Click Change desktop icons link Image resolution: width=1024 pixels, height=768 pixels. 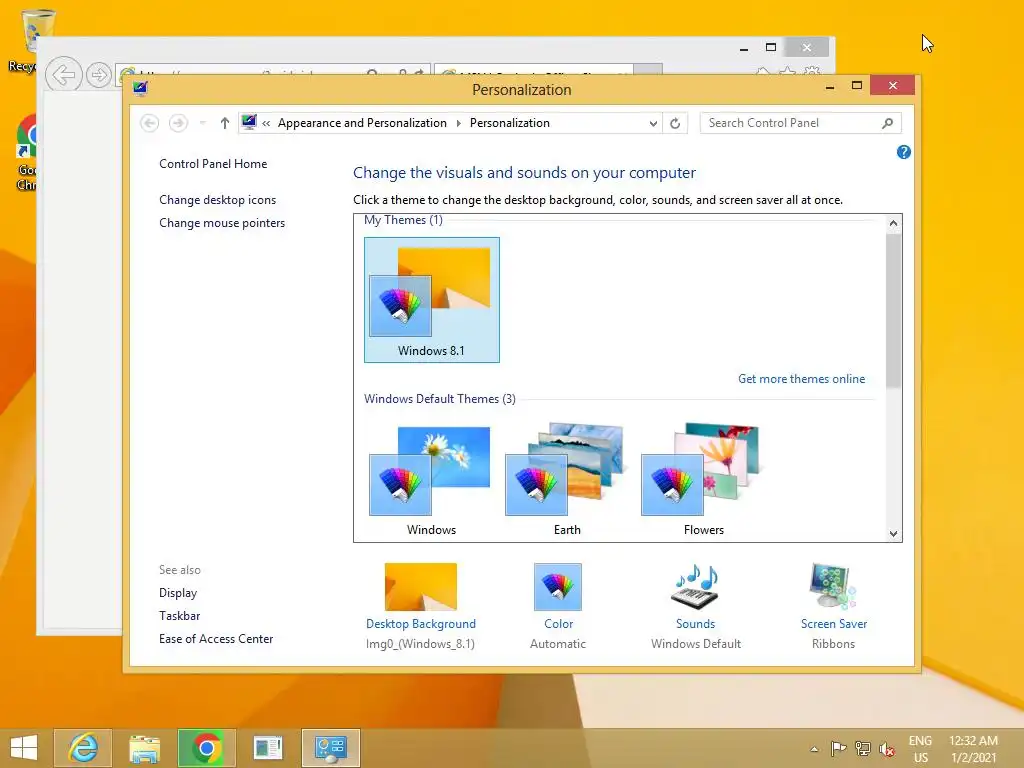(217, 200)
